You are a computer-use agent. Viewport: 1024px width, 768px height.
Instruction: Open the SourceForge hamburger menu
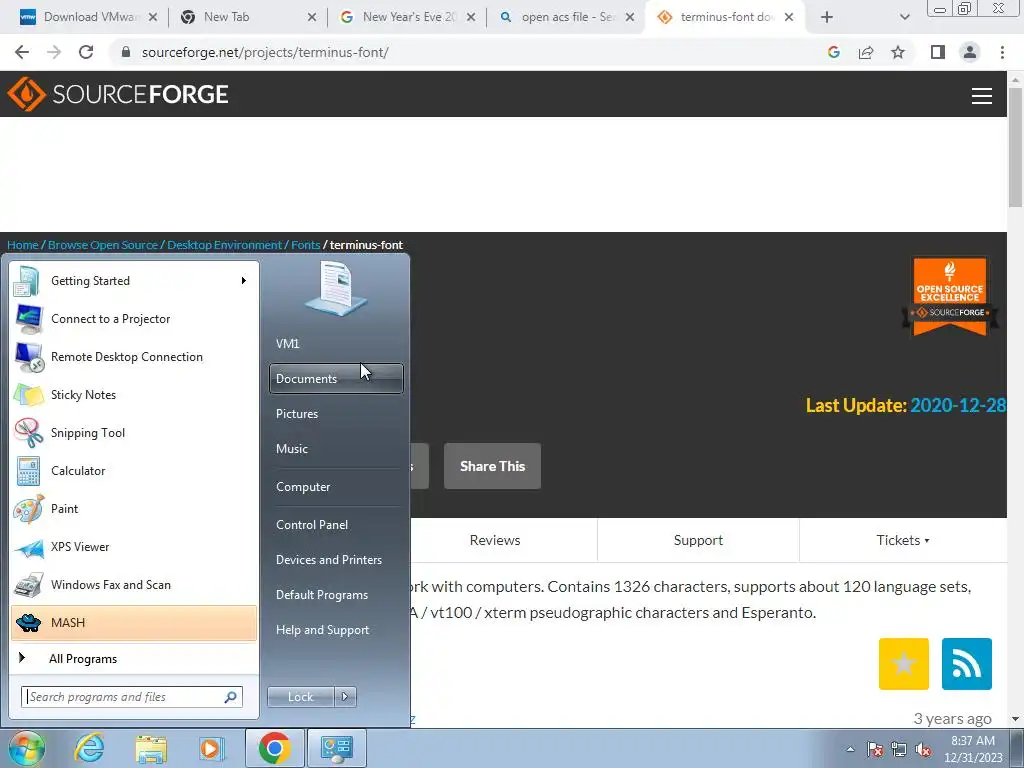click(x=982, y=95)
